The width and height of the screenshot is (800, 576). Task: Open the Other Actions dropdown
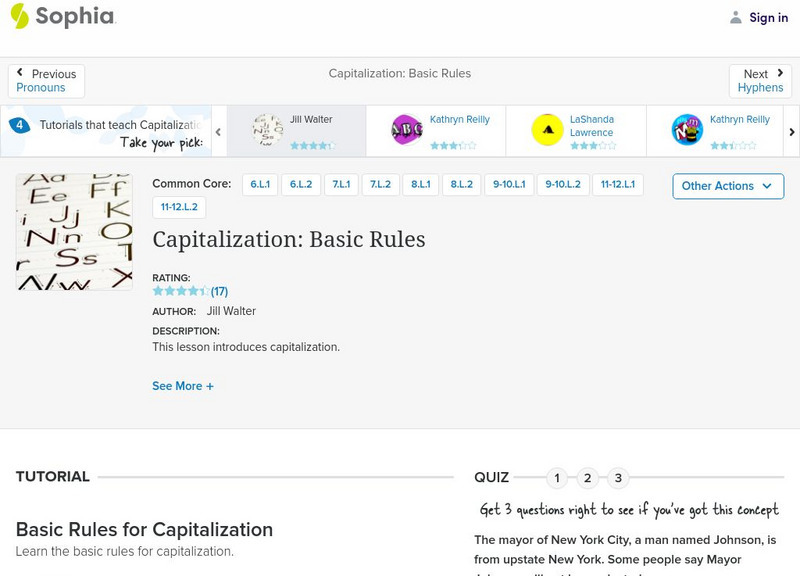pos(727,186)
